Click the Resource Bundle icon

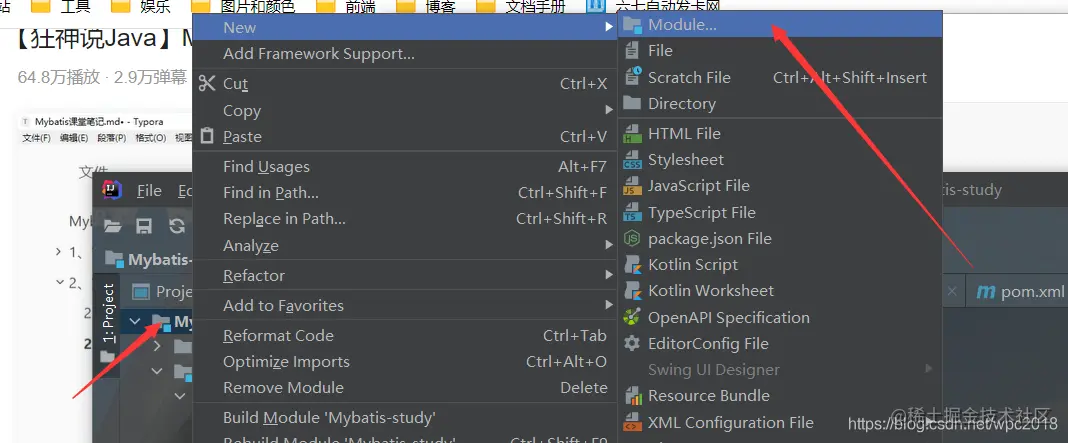click(633, 395)
